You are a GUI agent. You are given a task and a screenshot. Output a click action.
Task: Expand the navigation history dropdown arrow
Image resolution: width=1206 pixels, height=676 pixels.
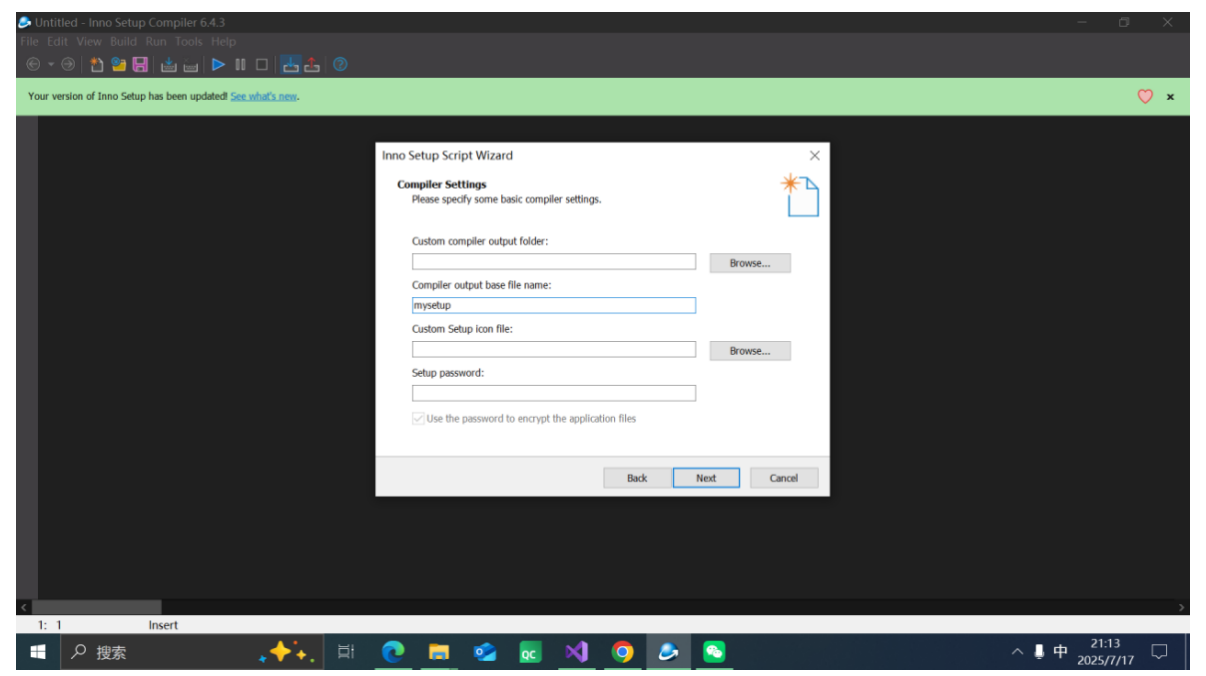click(51, 64)
